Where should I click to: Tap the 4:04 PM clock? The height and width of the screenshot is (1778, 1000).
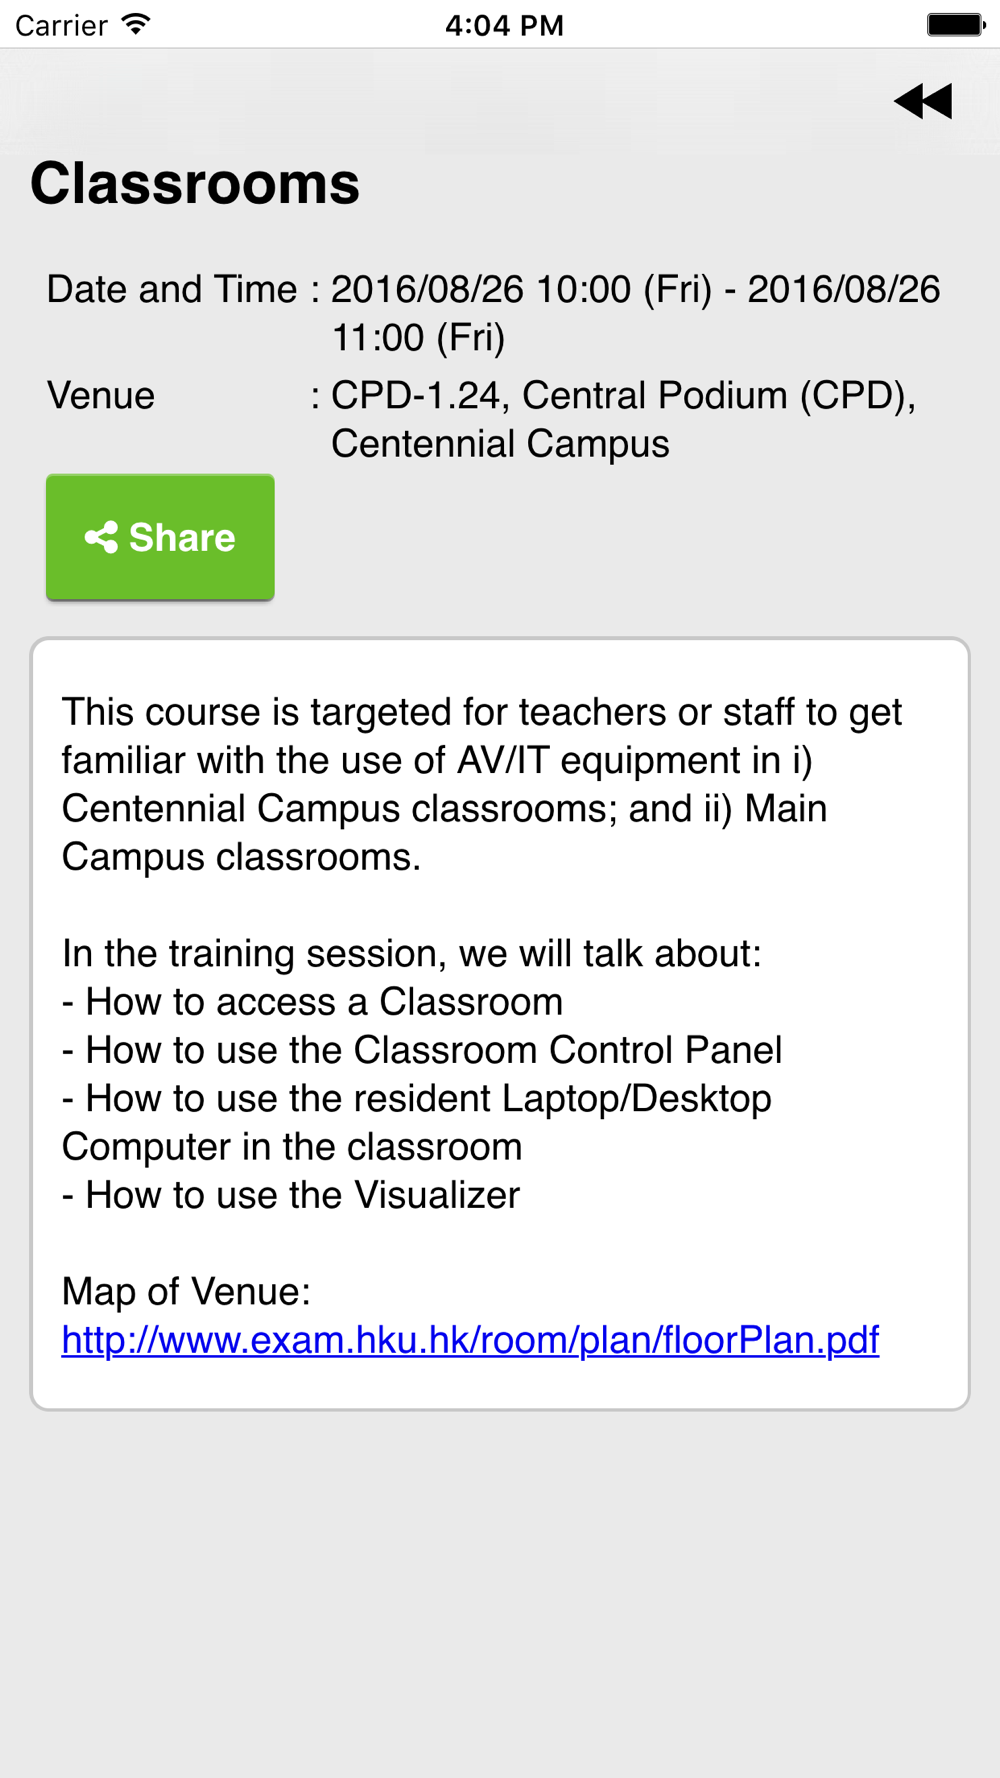(x=504, y=25)
